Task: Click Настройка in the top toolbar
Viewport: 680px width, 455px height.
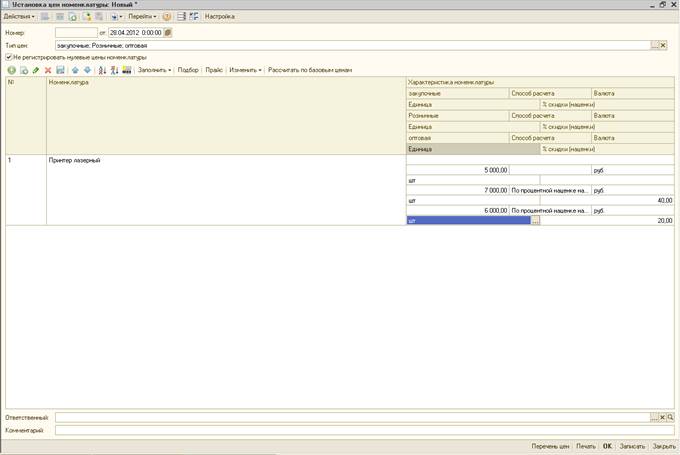Action: [220, 17]
